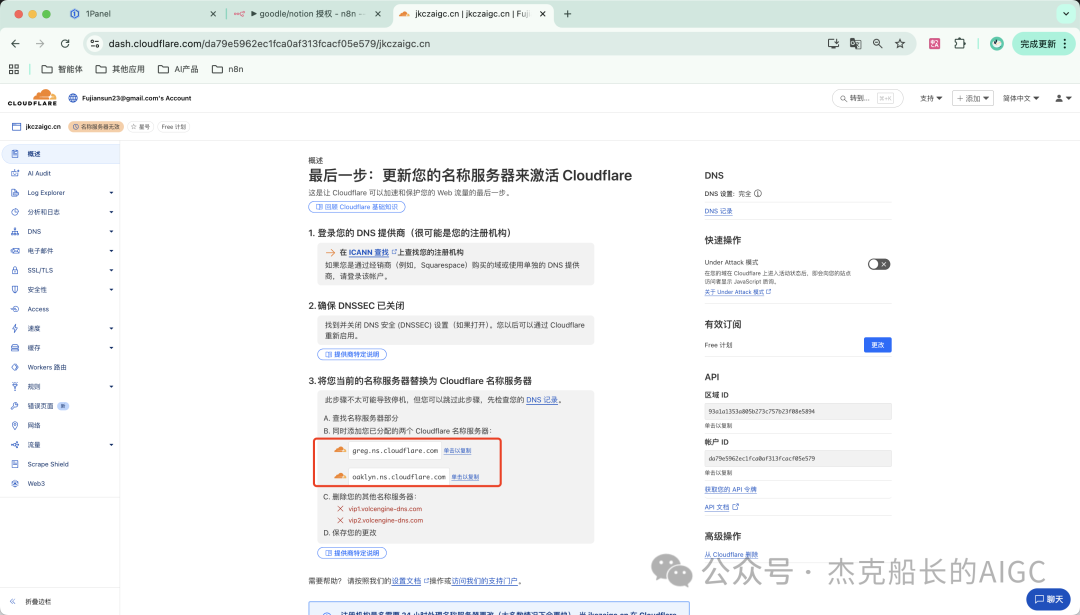Image resolution: width=1080 pixels, height=615 pixels.
Task: Open Scrape Shield item
Action: [x=48, y=464]
